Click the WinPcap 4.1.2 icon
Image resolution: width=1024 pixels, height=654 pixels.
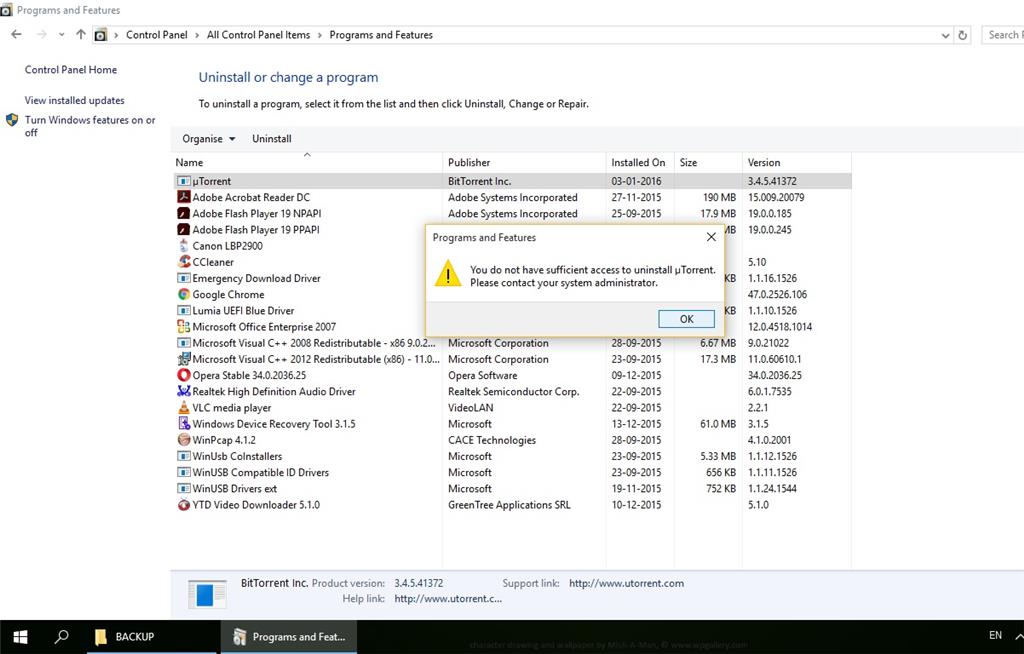click(184, 440)
